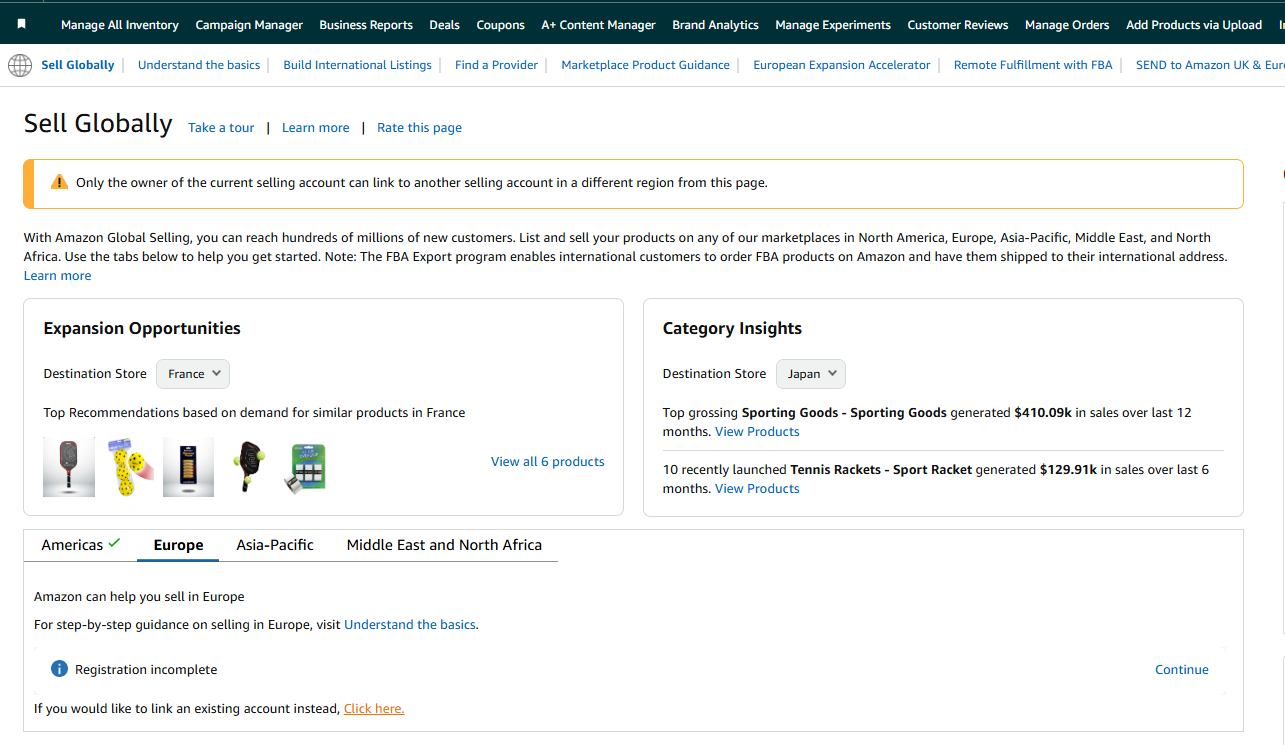Open the green overgrip pack thumbnail
The width and height of the screenshot is (1285, 745).
[x=308, y=468]
